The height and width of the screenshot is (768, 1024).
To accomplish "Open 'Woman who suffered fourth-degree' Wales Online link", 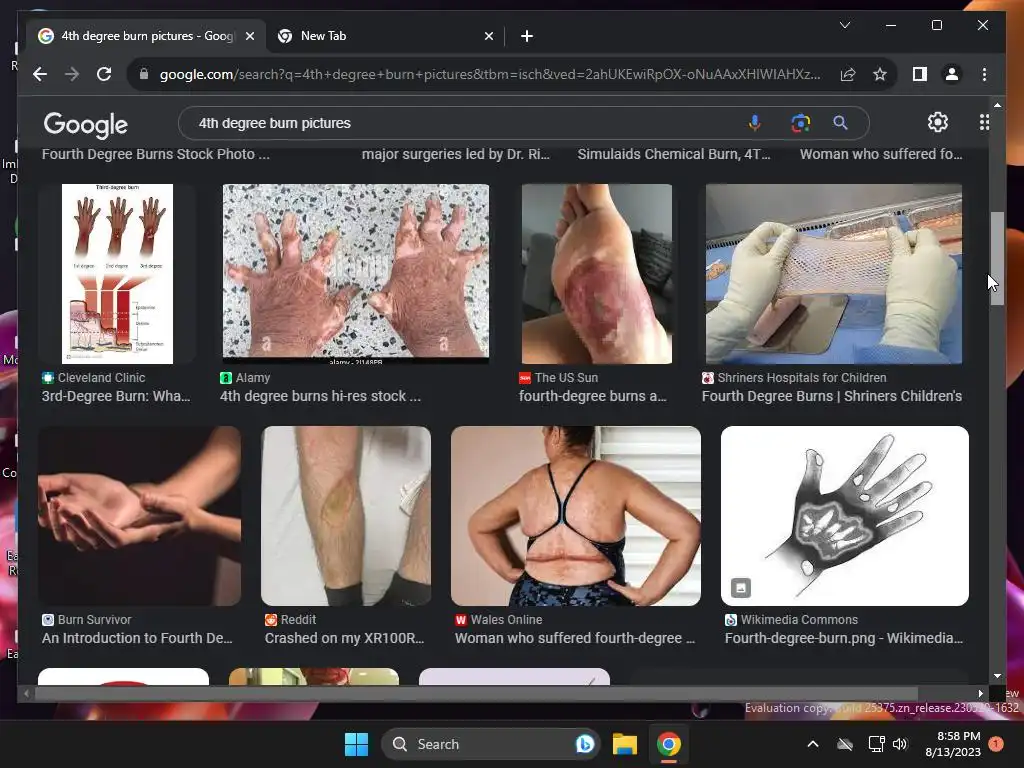I will tap(575, 638).
